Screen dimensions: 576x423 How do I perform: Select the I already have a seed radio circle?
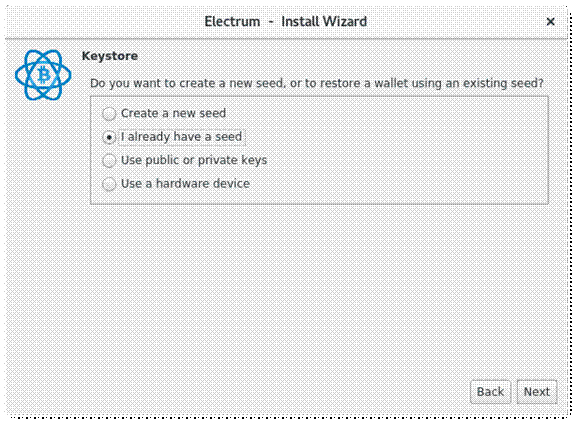point(109,137)
